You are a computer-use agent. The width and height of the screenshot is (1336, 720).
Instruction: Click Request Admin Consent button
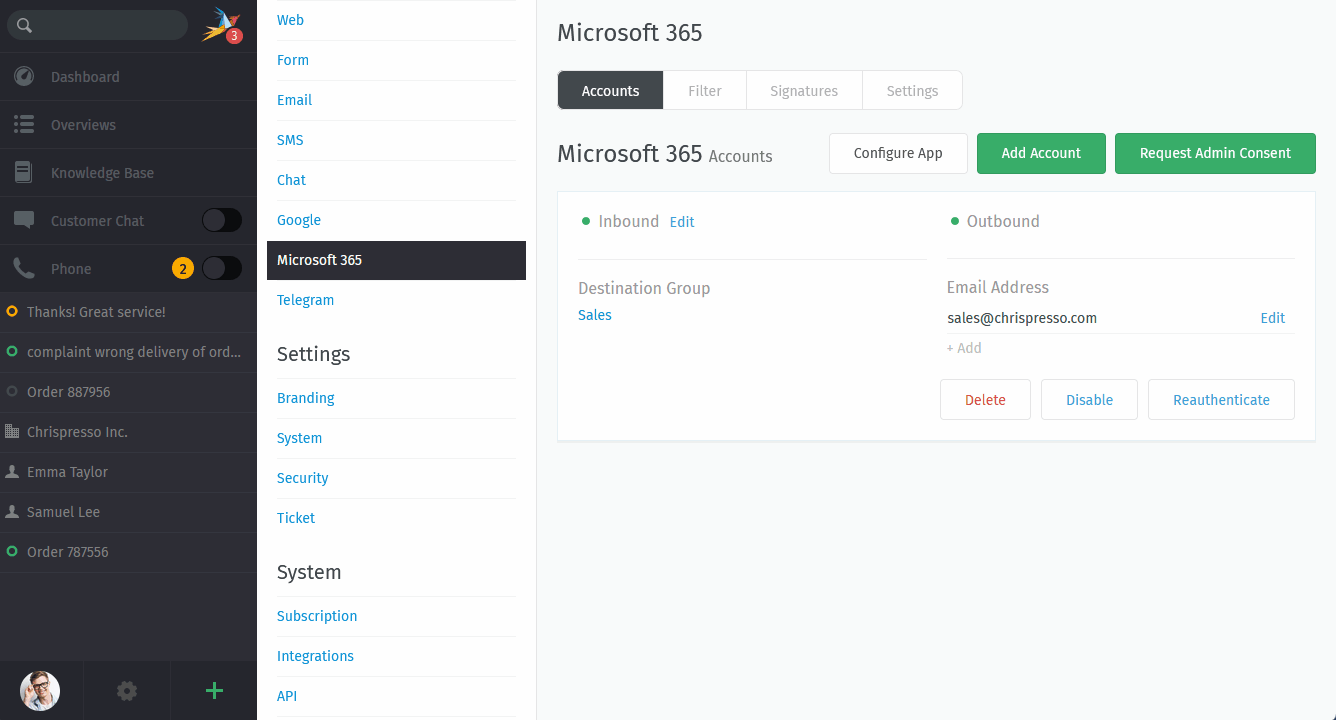(x=1215, y=153)
